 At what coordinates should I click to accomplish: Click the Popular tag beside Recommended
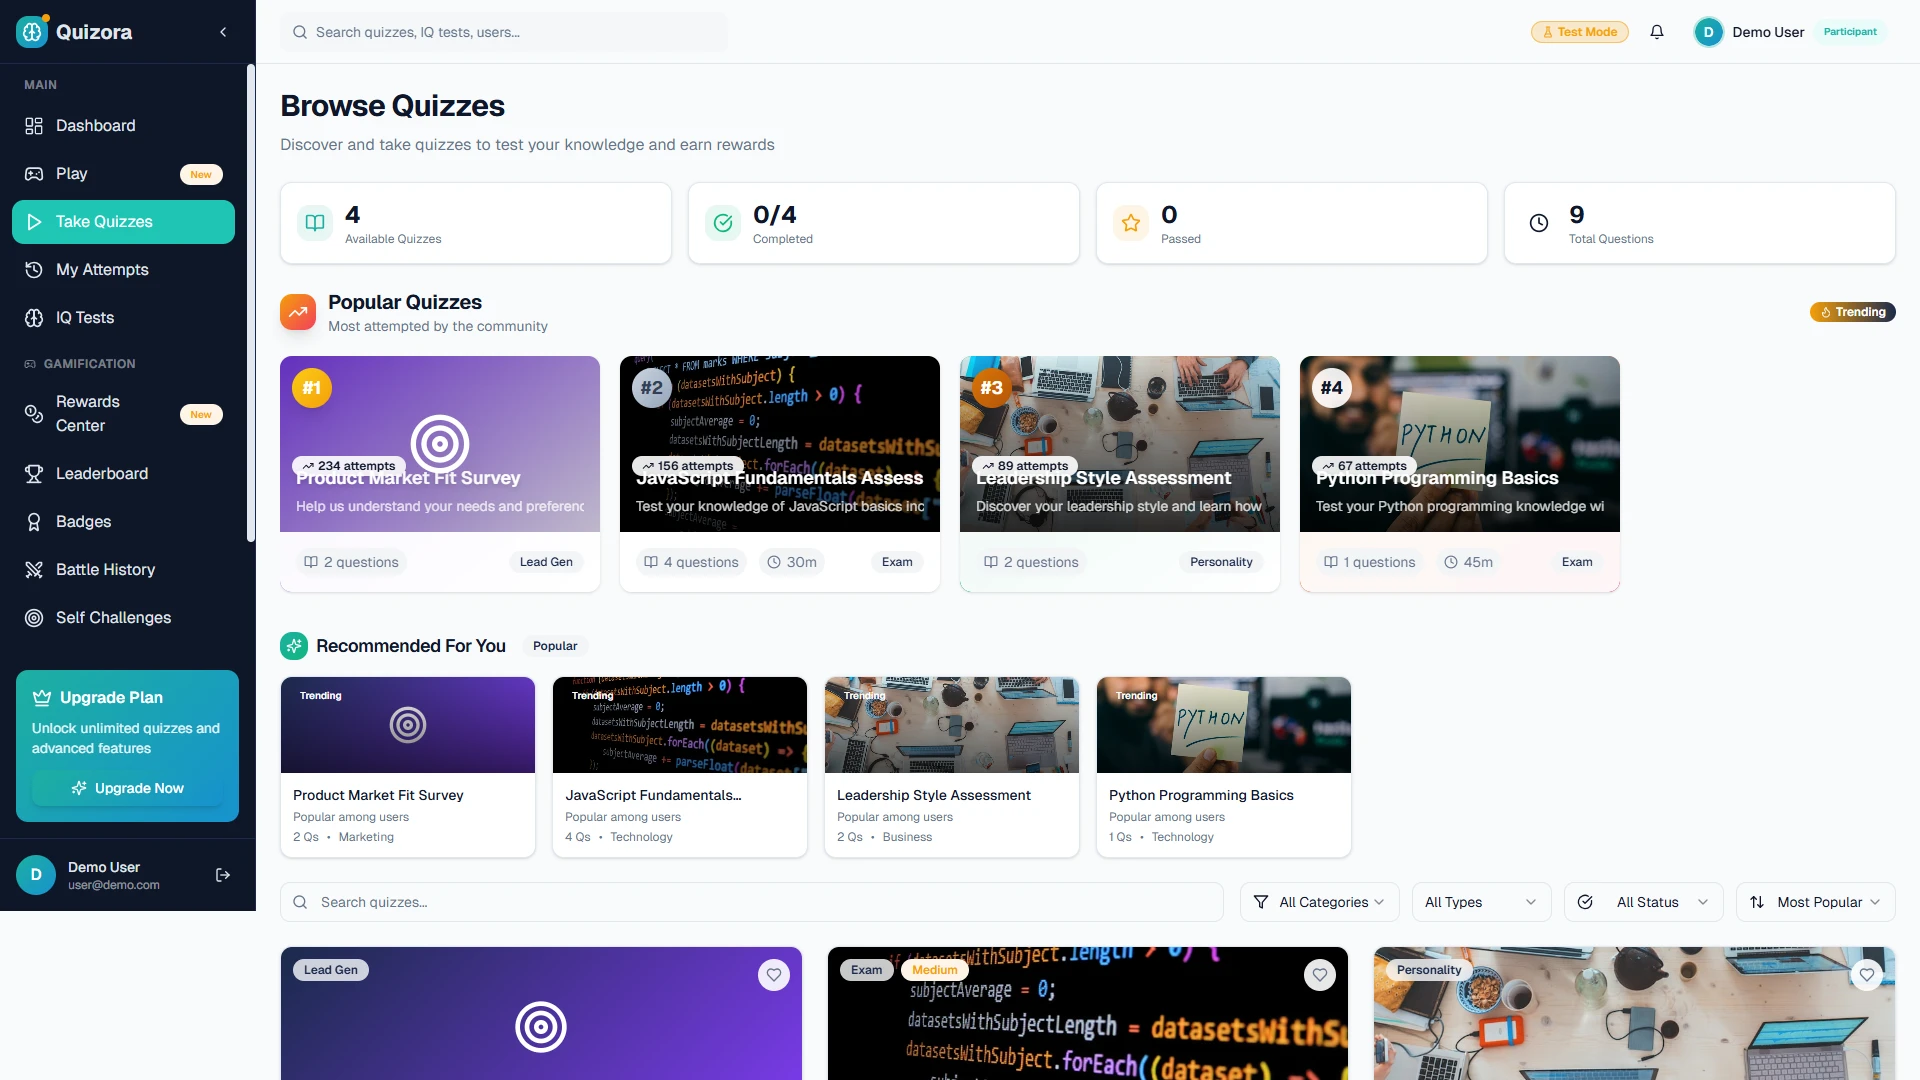(x=555, y=646)
